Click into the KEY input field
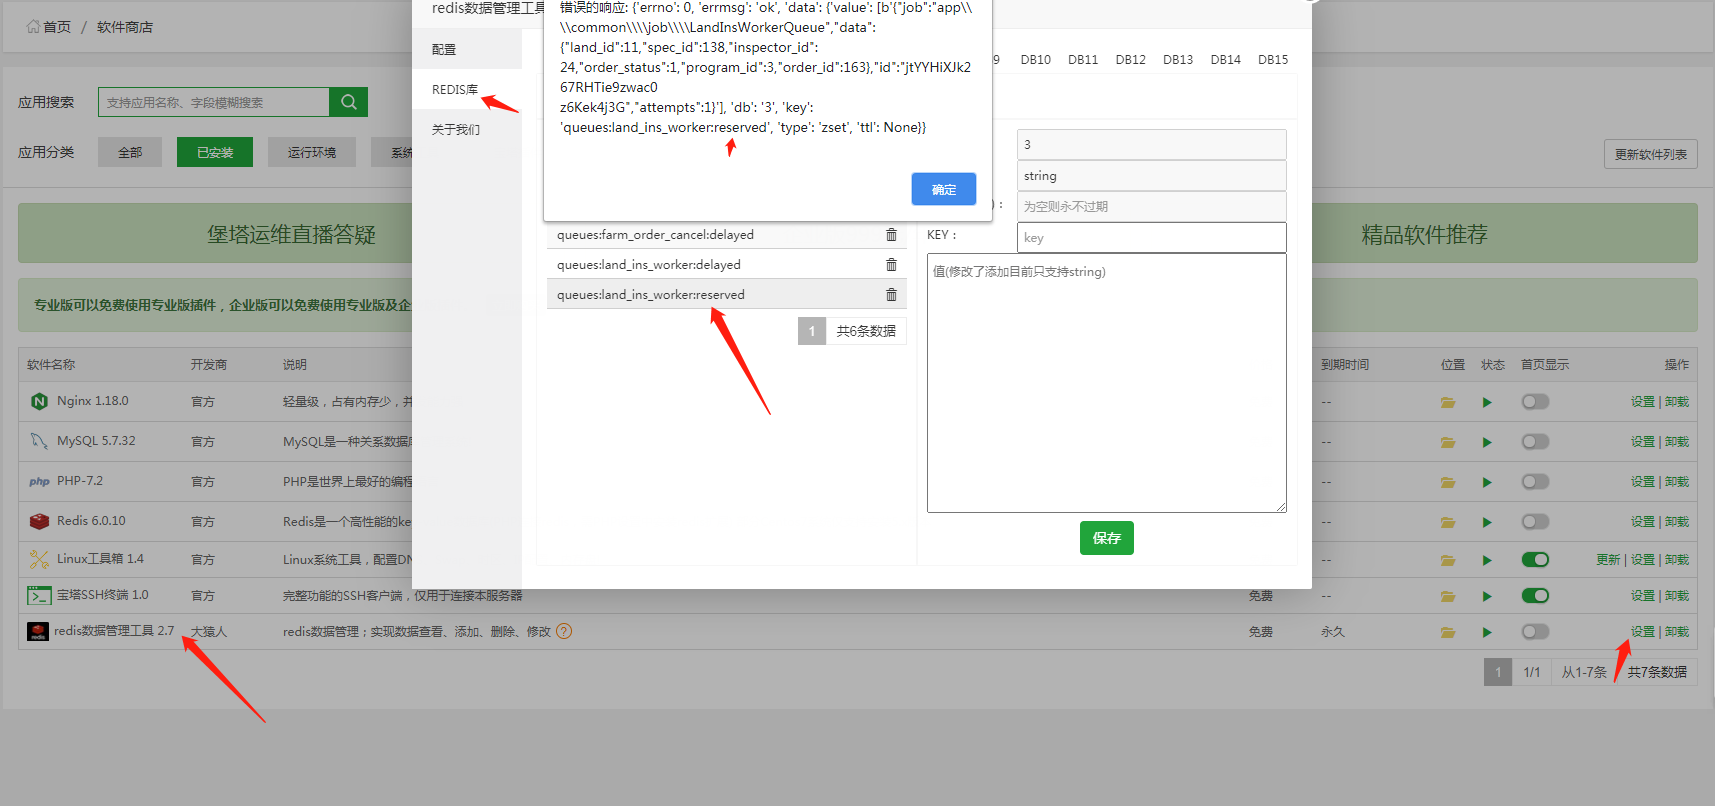 coord(1151,237)
